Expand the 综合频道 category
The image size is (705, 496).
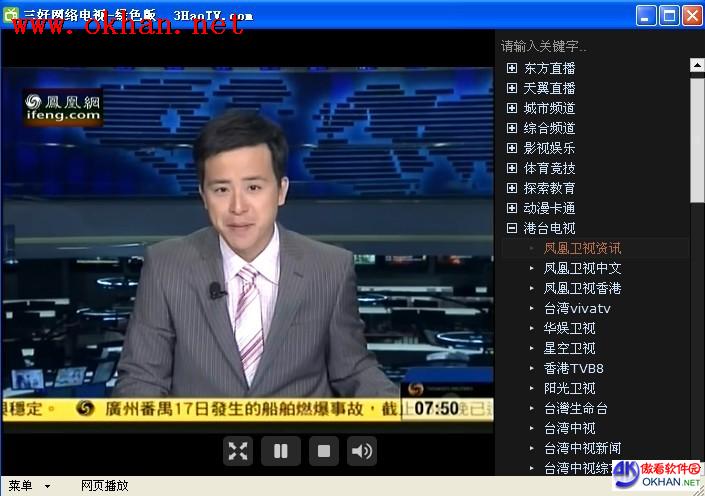pos(512,128)
